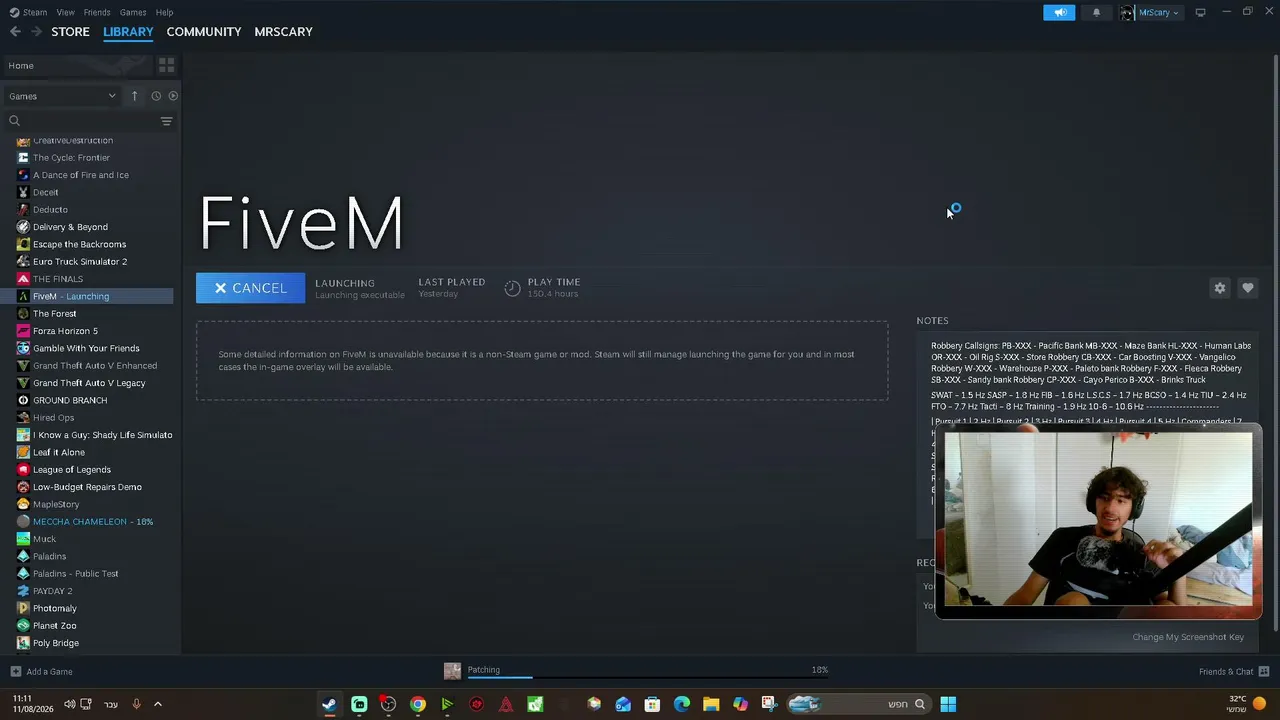Open the MRSCARY profile tab
The height and width of the screenshot is (720, 1280).
[x=283, y=32]
